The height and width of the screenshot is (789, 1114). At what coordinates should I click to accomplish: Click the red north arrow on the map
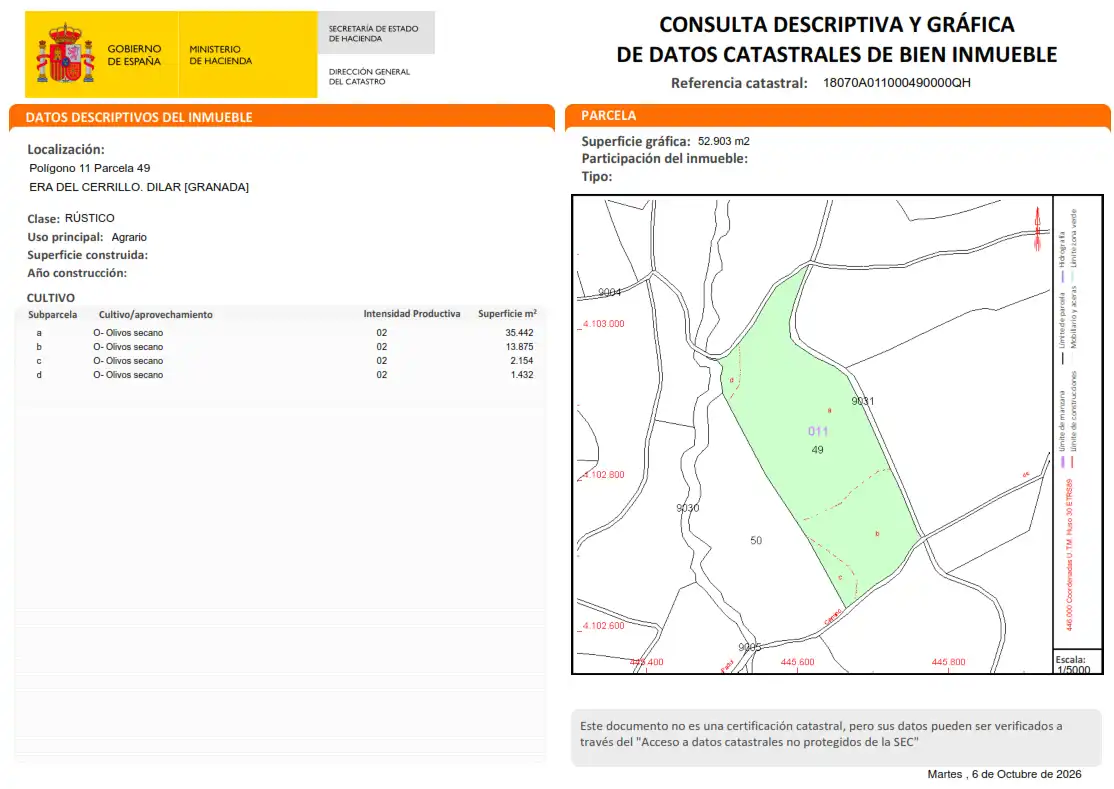point(1037,229)
